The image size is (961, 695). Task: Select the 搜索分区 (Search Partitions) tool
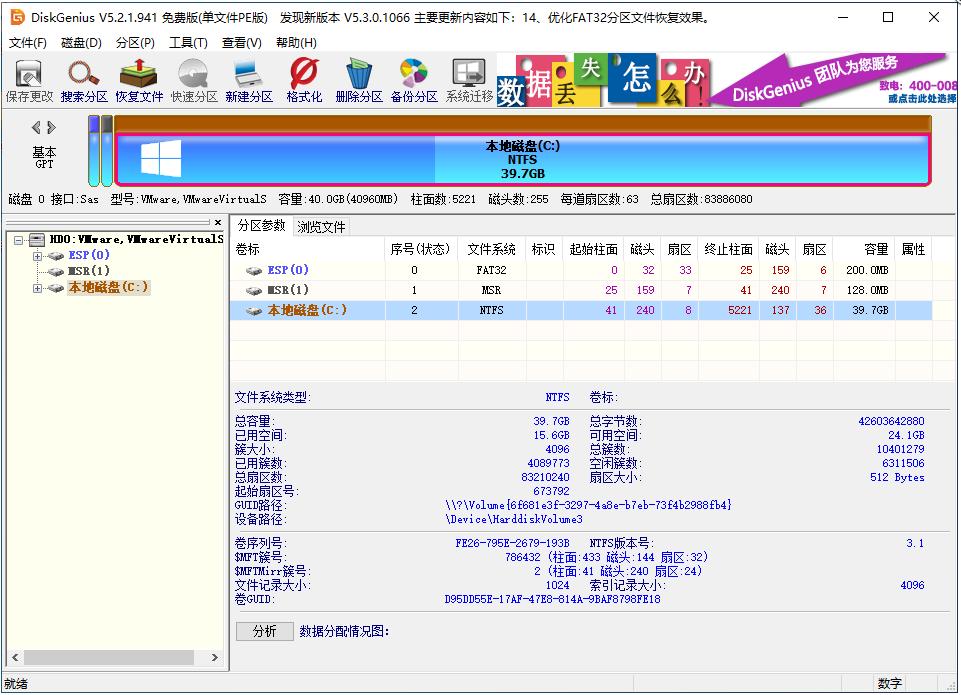[83, 79]
